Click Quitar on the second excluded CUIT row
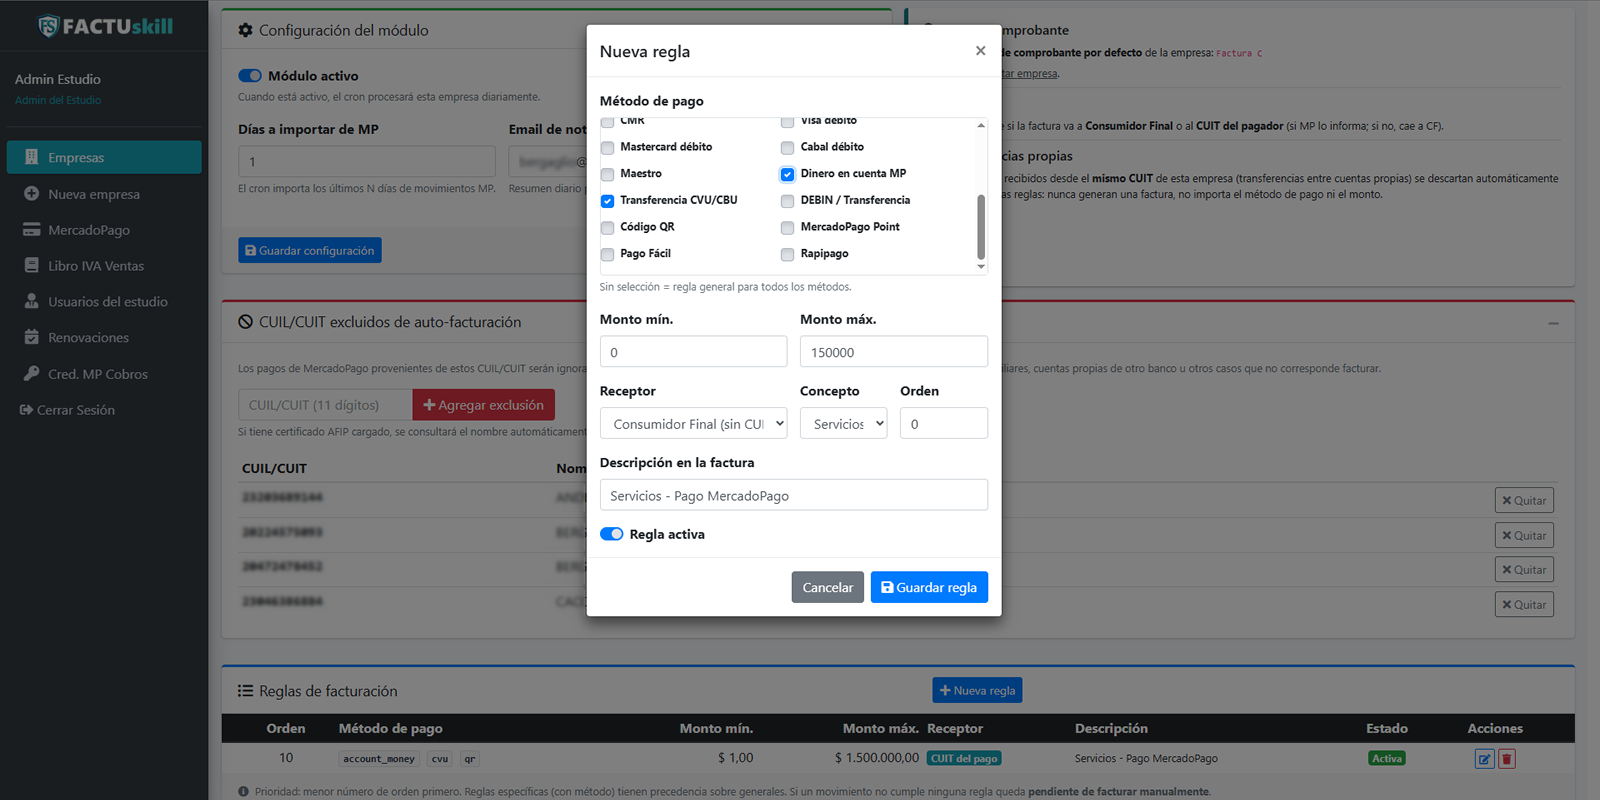1600x800 pixels. click(x=1524, y=535)
